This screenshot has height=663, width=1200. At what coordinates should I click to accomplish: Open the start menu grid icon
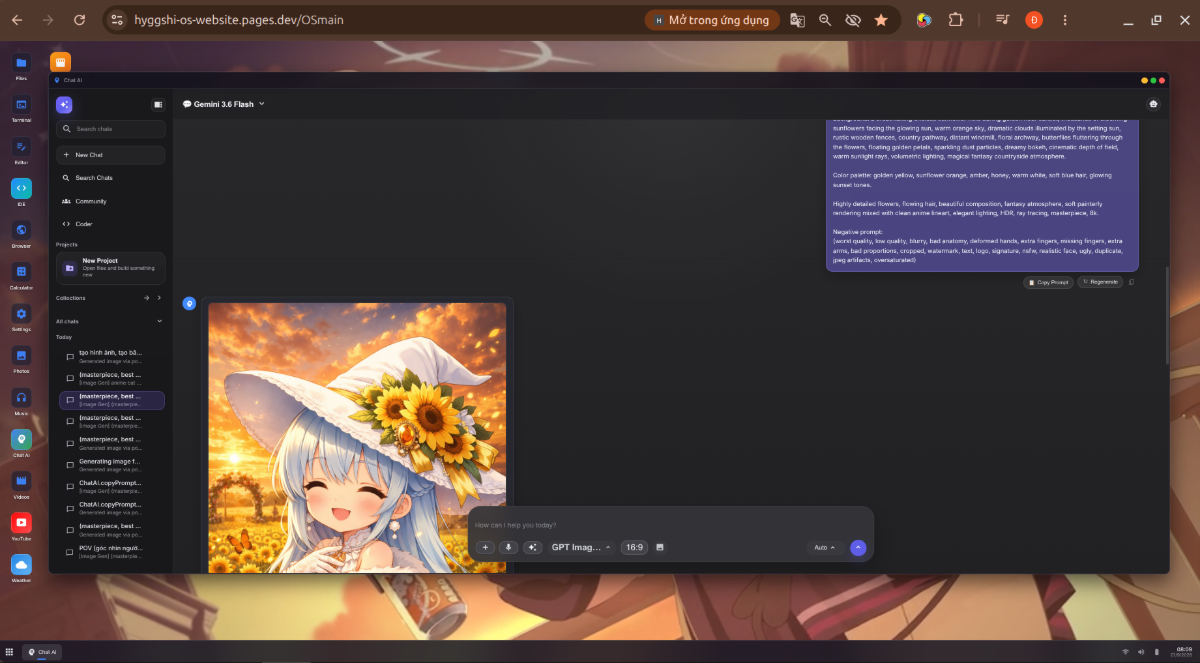click(10, 652)
